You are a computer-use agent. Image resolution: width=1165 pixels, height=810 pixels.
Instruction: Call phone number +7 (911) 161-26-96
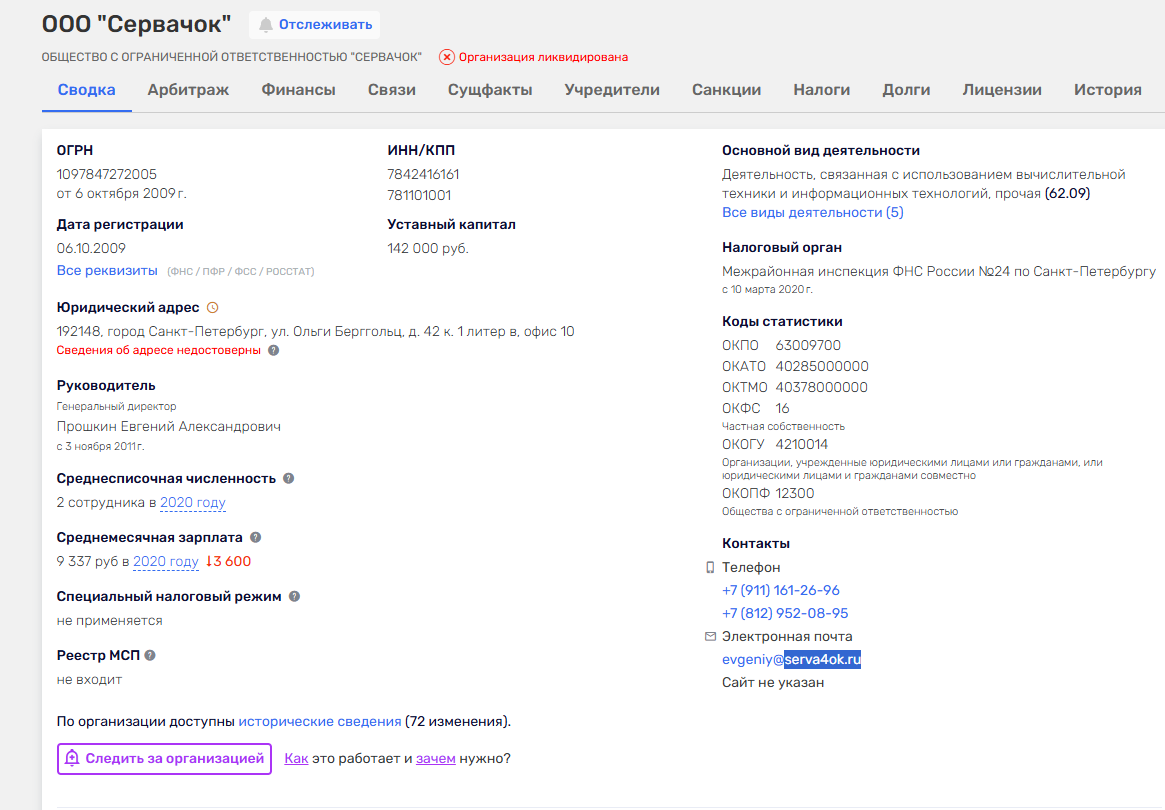781,591
